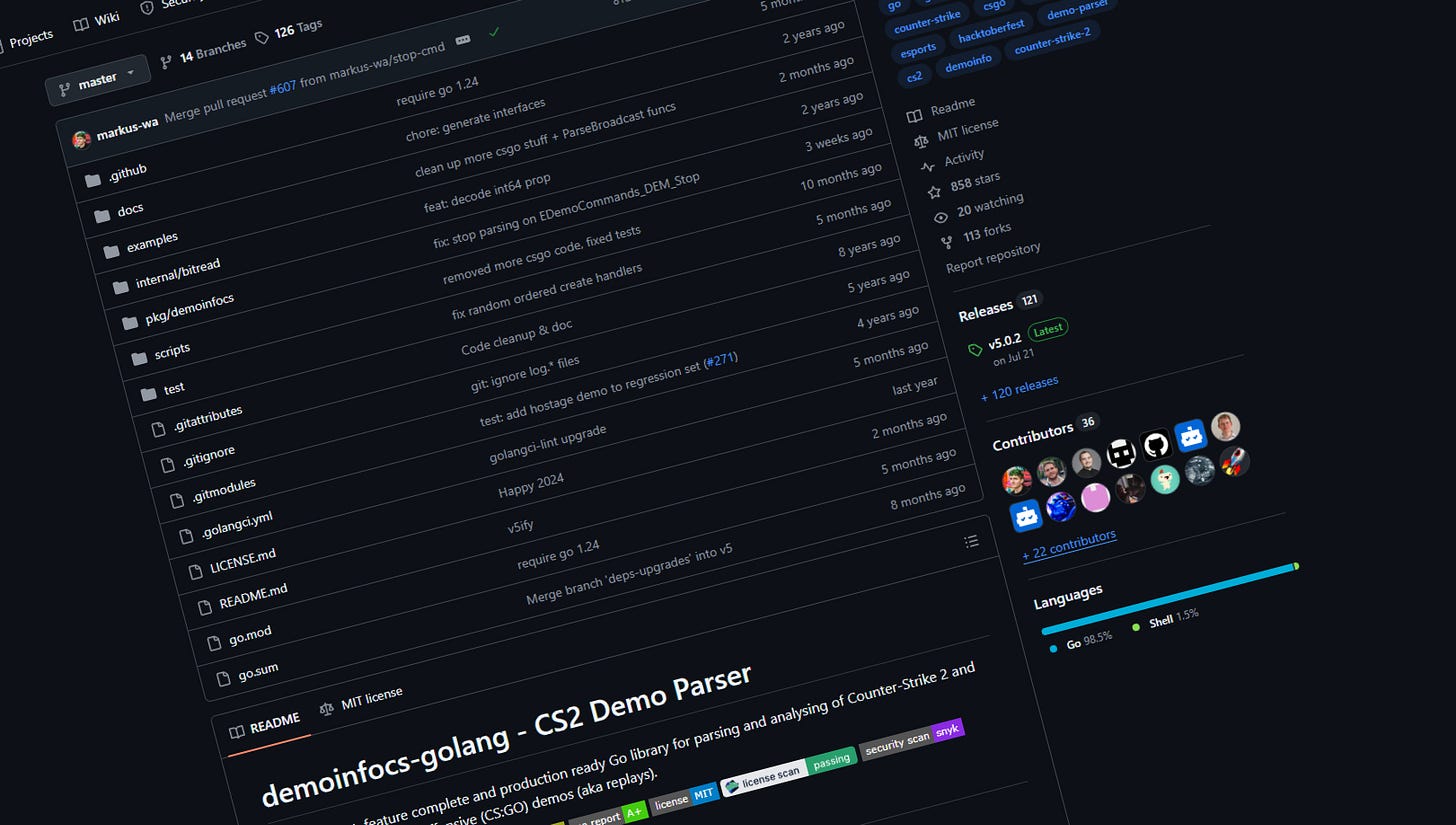Image resolution: width=1456 pixels, height=825 pixels.
Task: Open the test folder
Action: (174, 388)
